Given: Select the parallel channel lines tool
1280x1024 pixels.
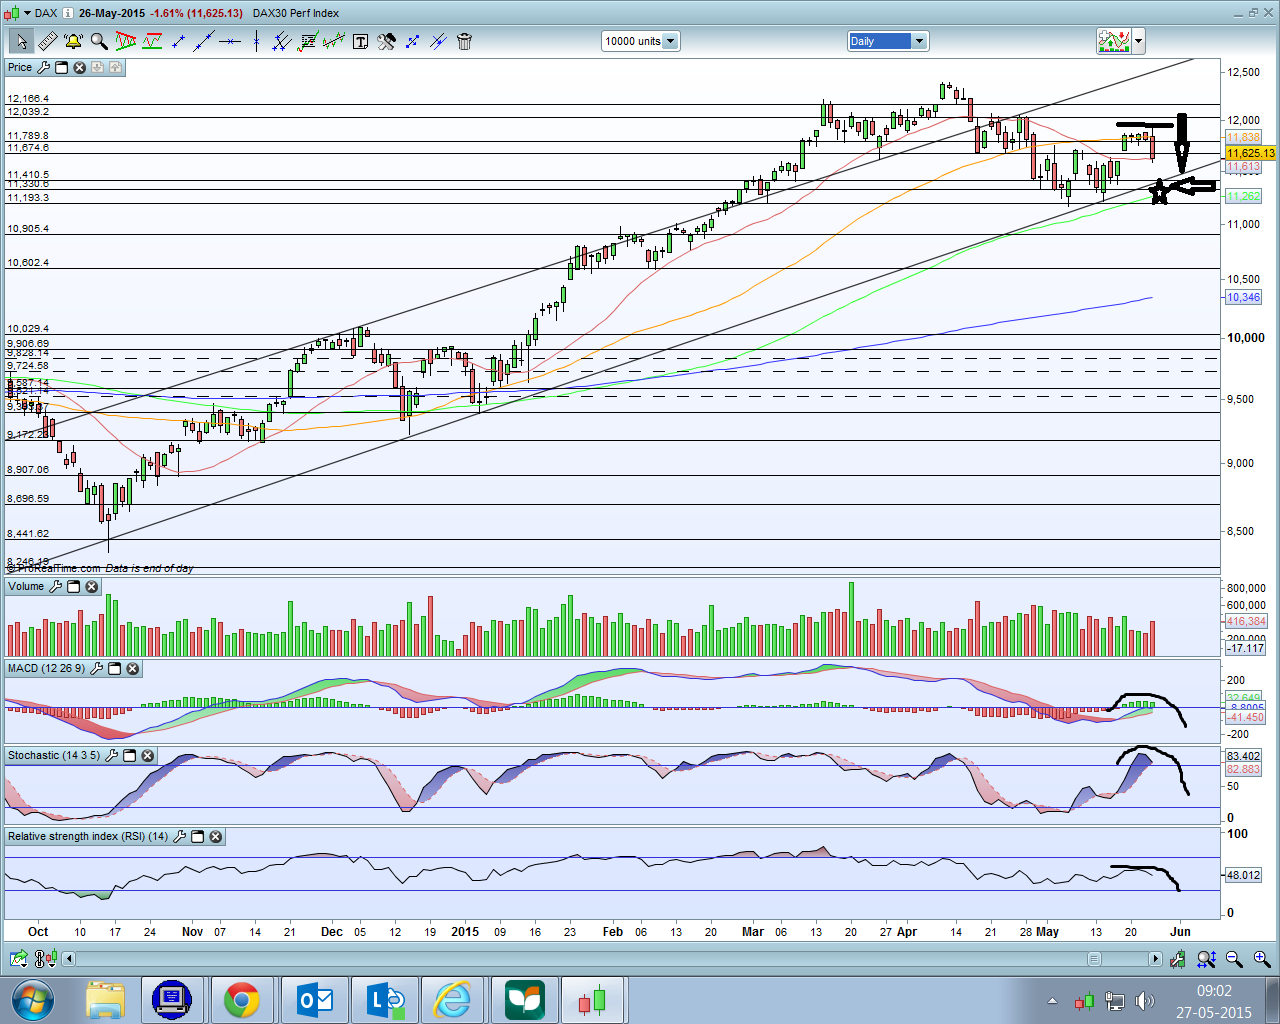Looking at the screenshot, I should pyautogui.click(x=282, y=41).
